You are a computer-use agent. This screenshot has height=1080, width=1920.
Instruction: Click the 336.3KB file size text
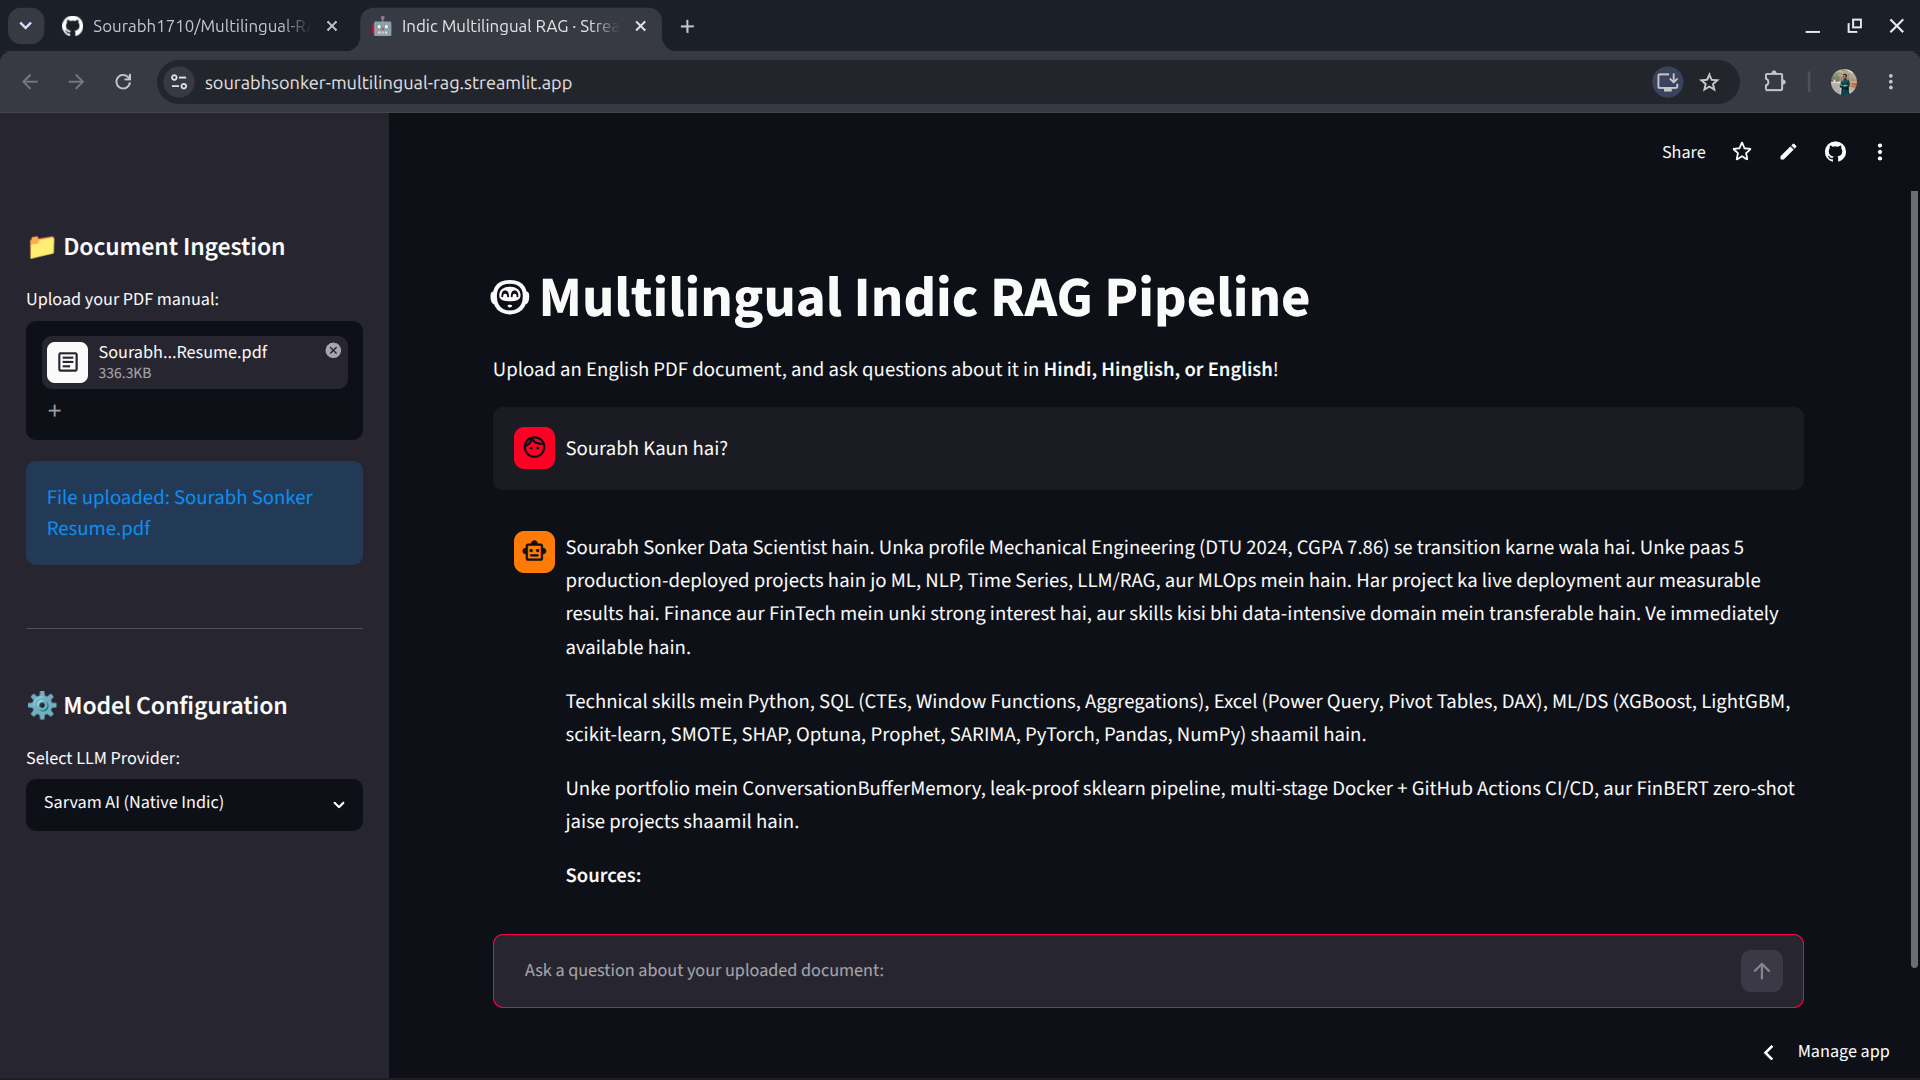(125, 373)
